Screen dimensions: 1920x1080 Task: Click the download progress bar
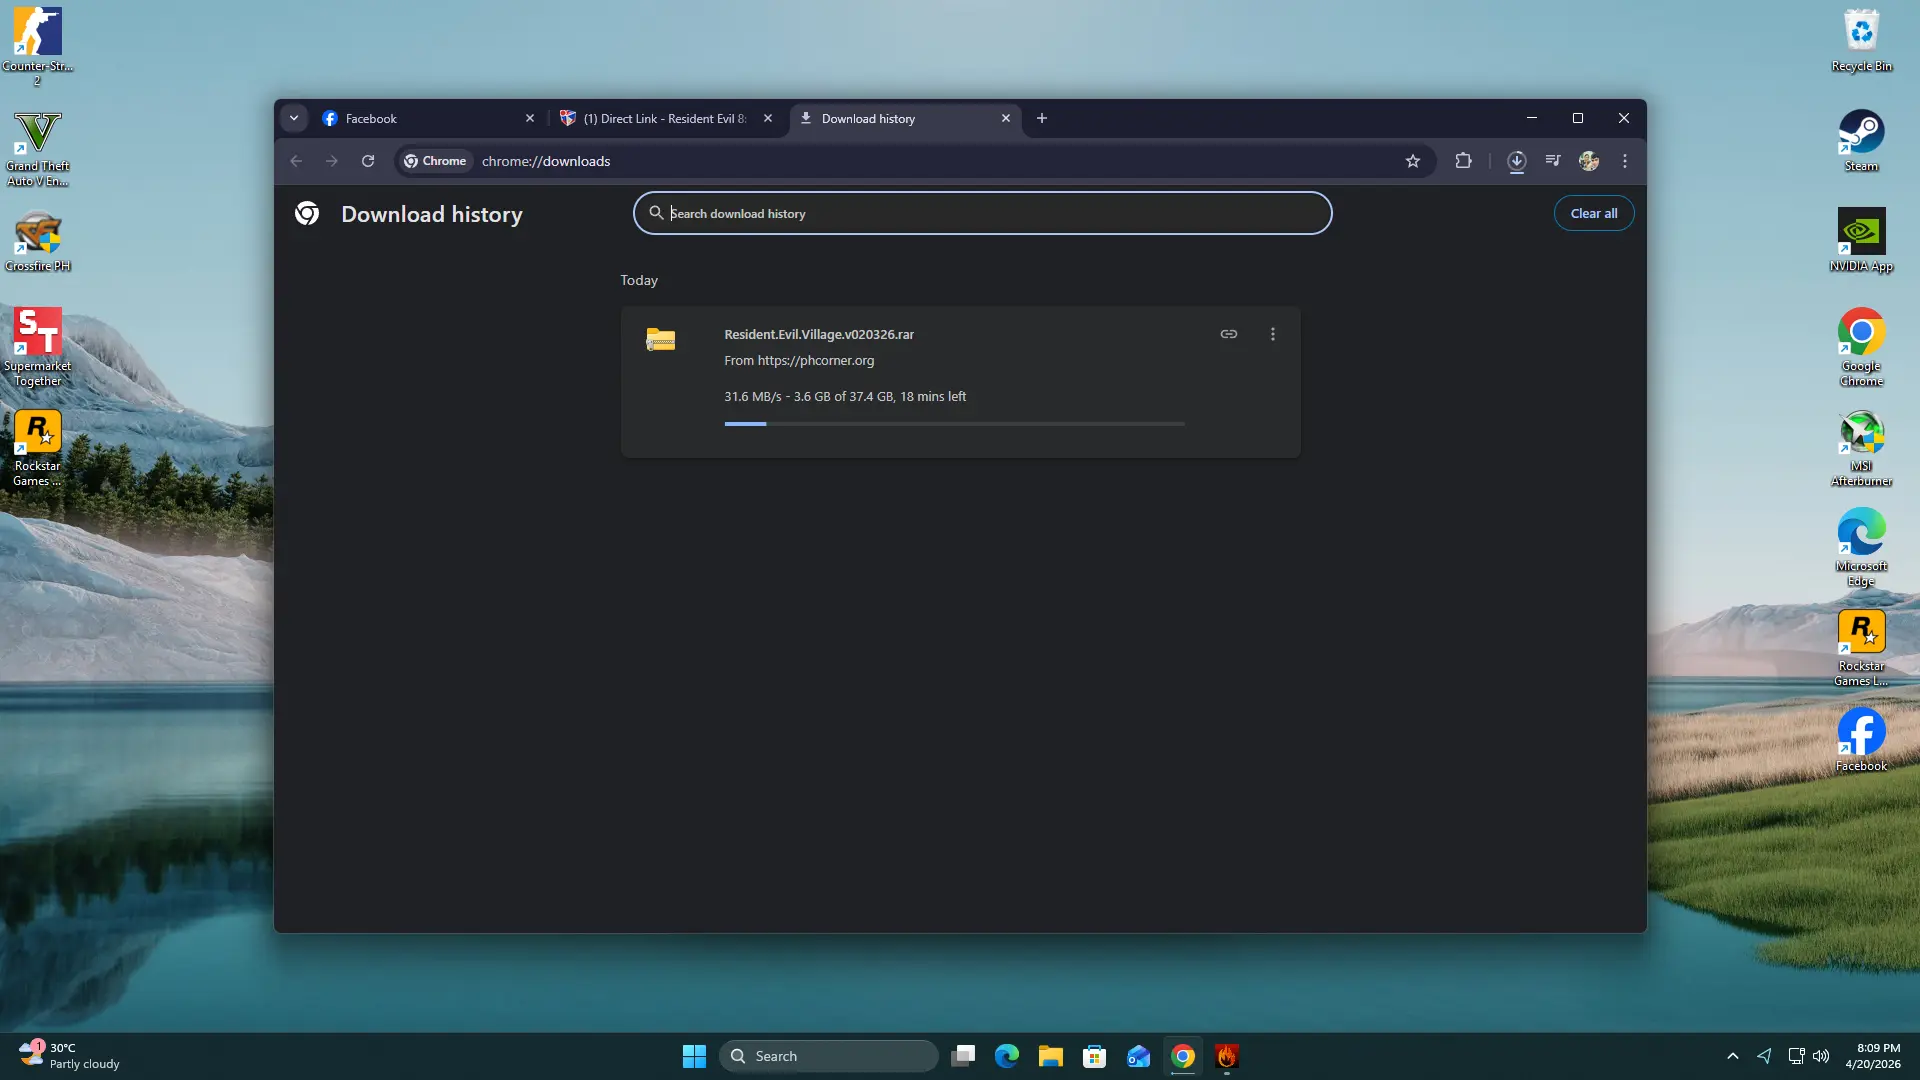(954, 424)
